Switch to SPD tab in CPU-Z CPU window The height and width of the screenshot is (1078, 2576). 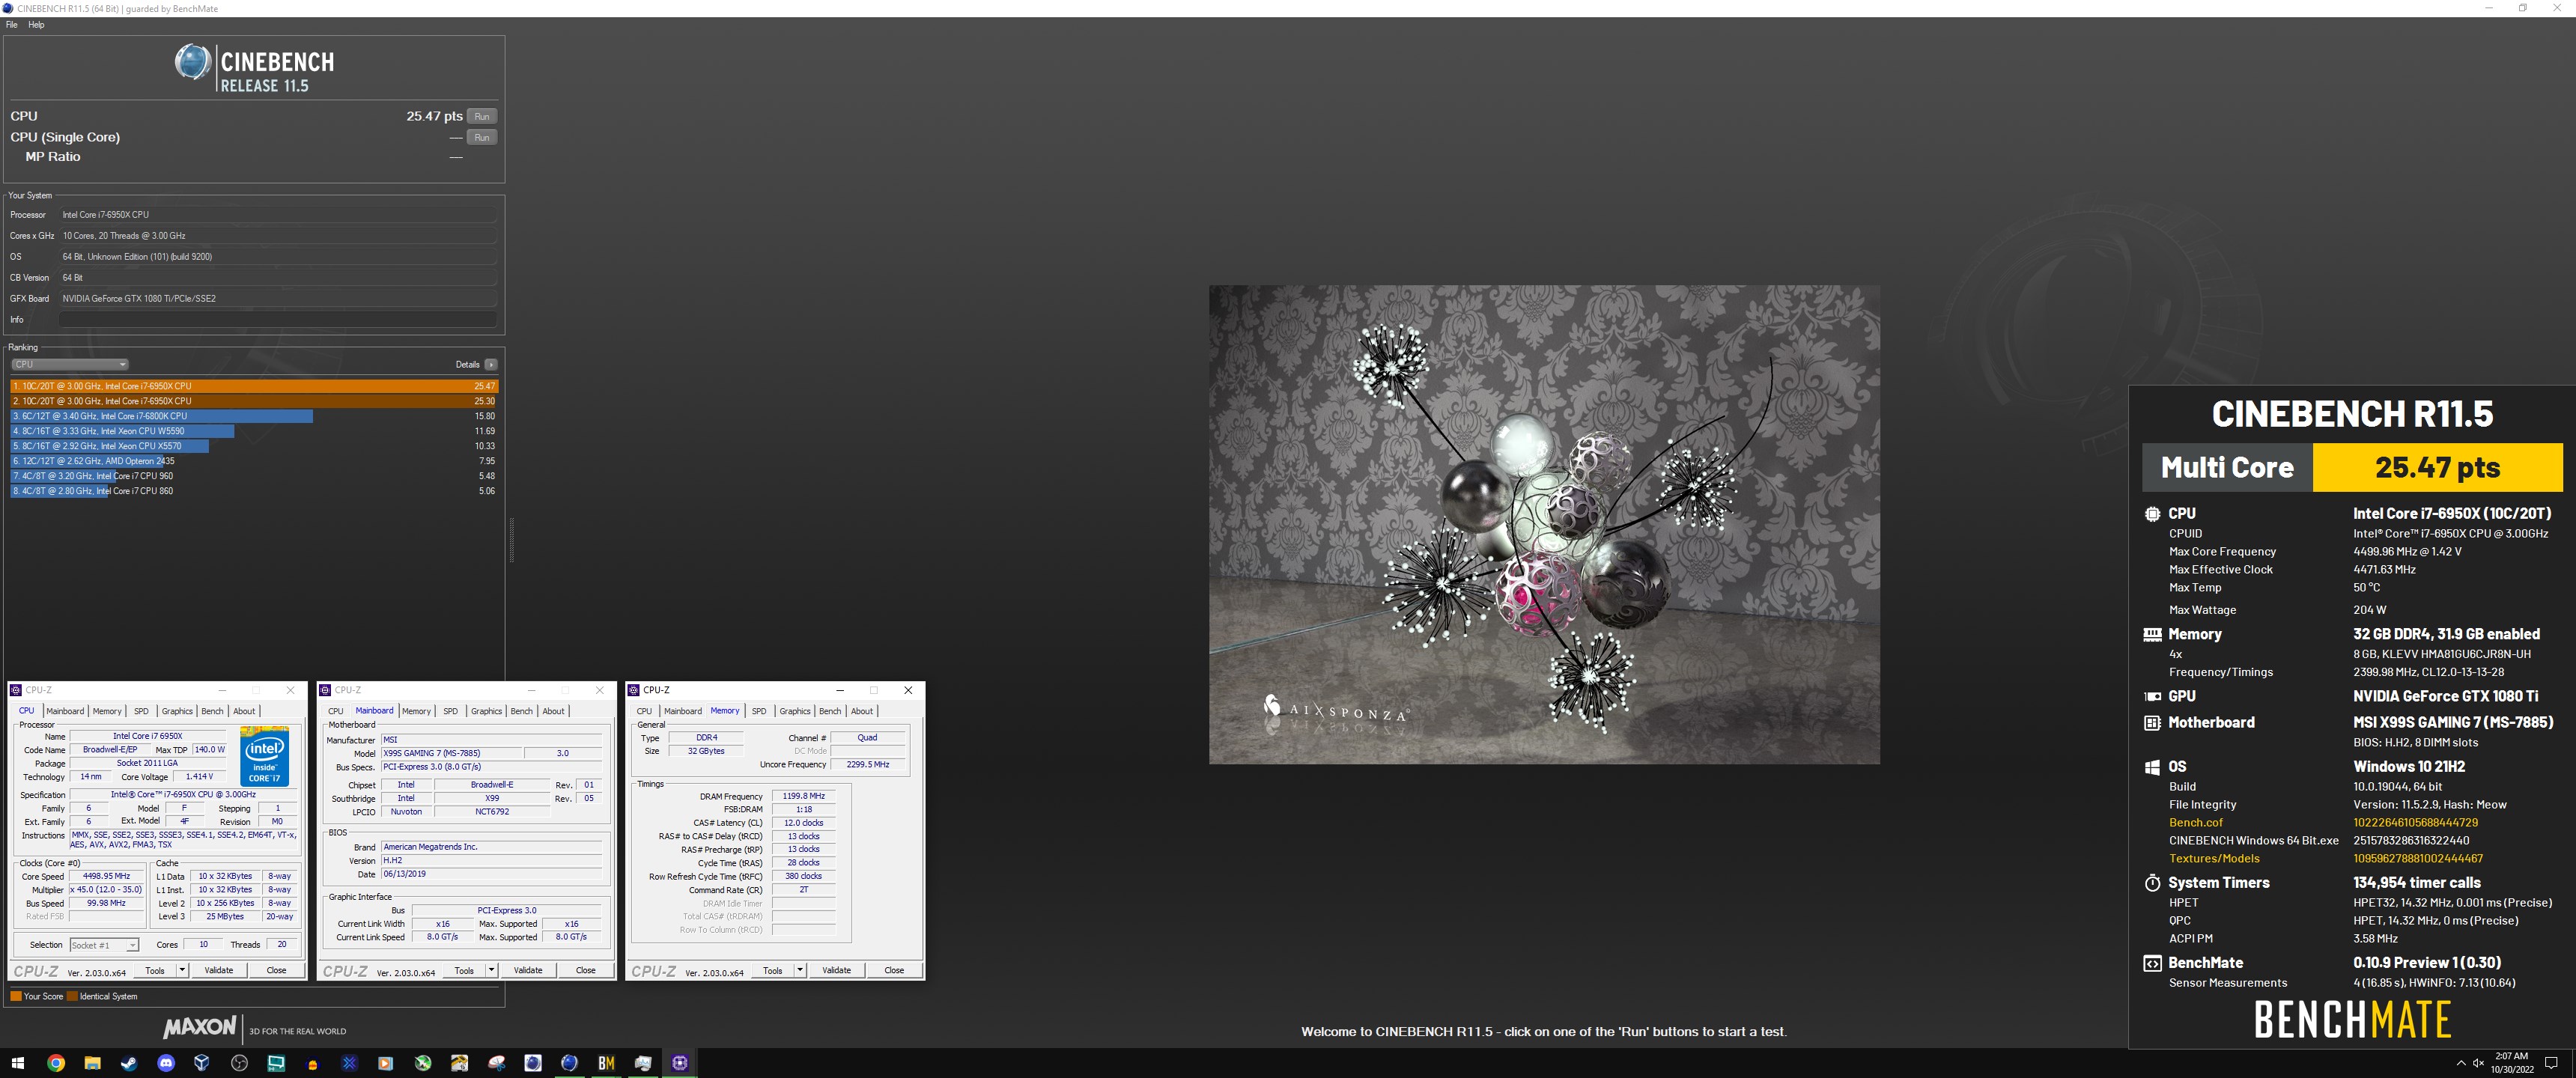pyautogui.click(x=141, y=711)
